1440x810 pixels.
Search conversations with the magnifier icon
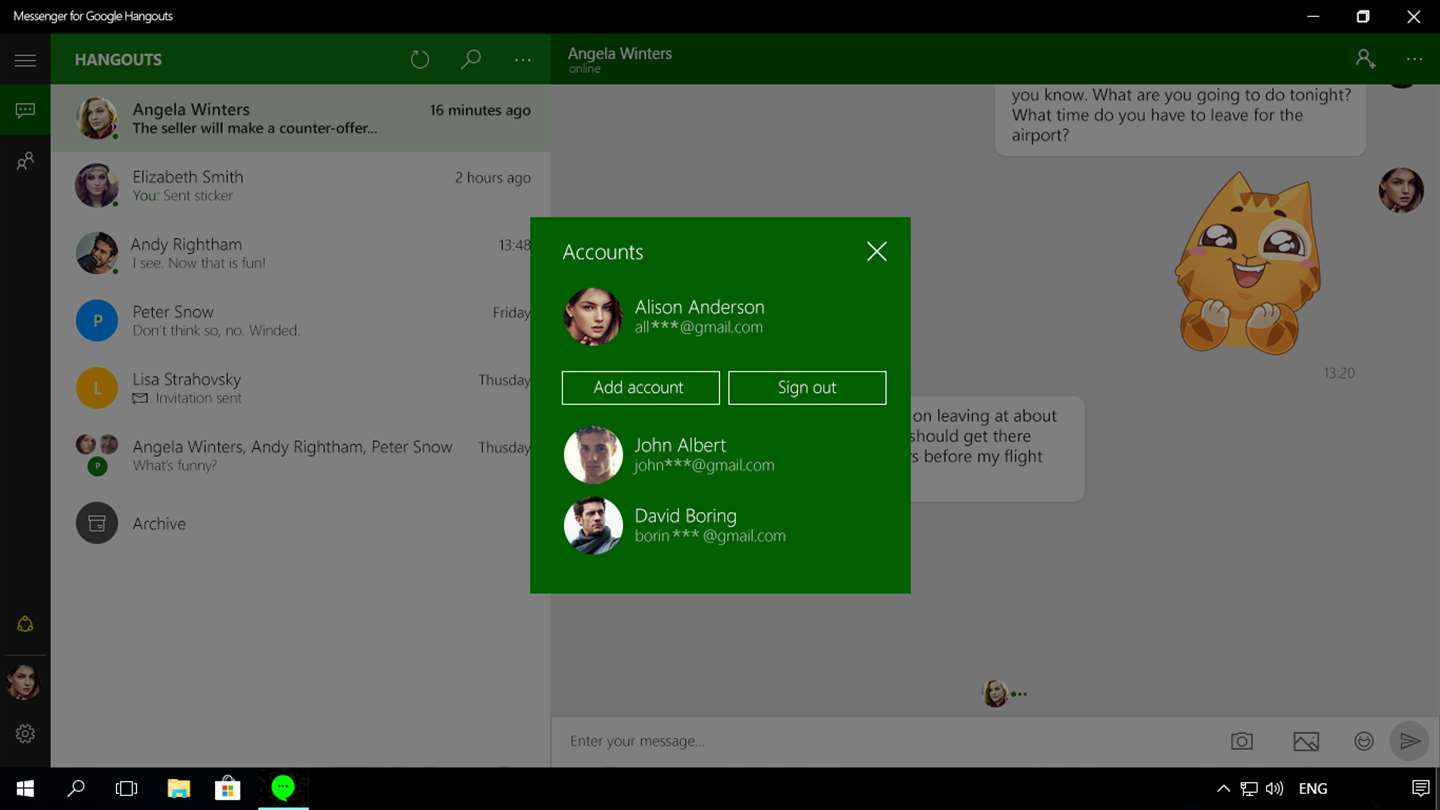click(471, 60)
